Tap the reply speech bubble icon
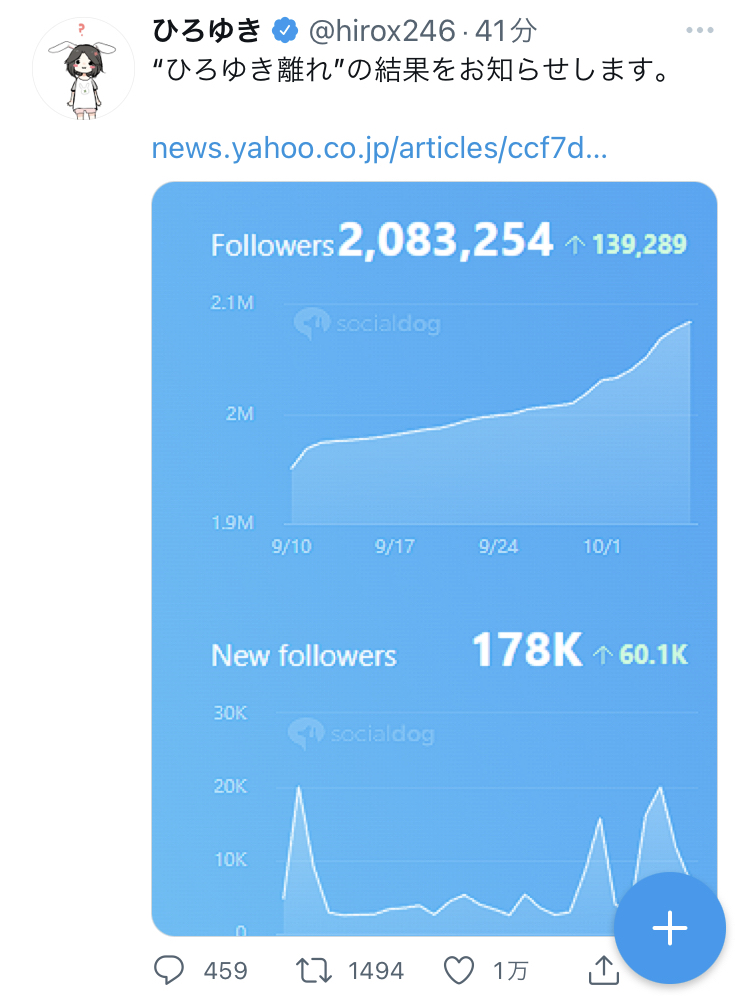Image resolution: width=750 pixels, height=996 pixels. (168, 970)
